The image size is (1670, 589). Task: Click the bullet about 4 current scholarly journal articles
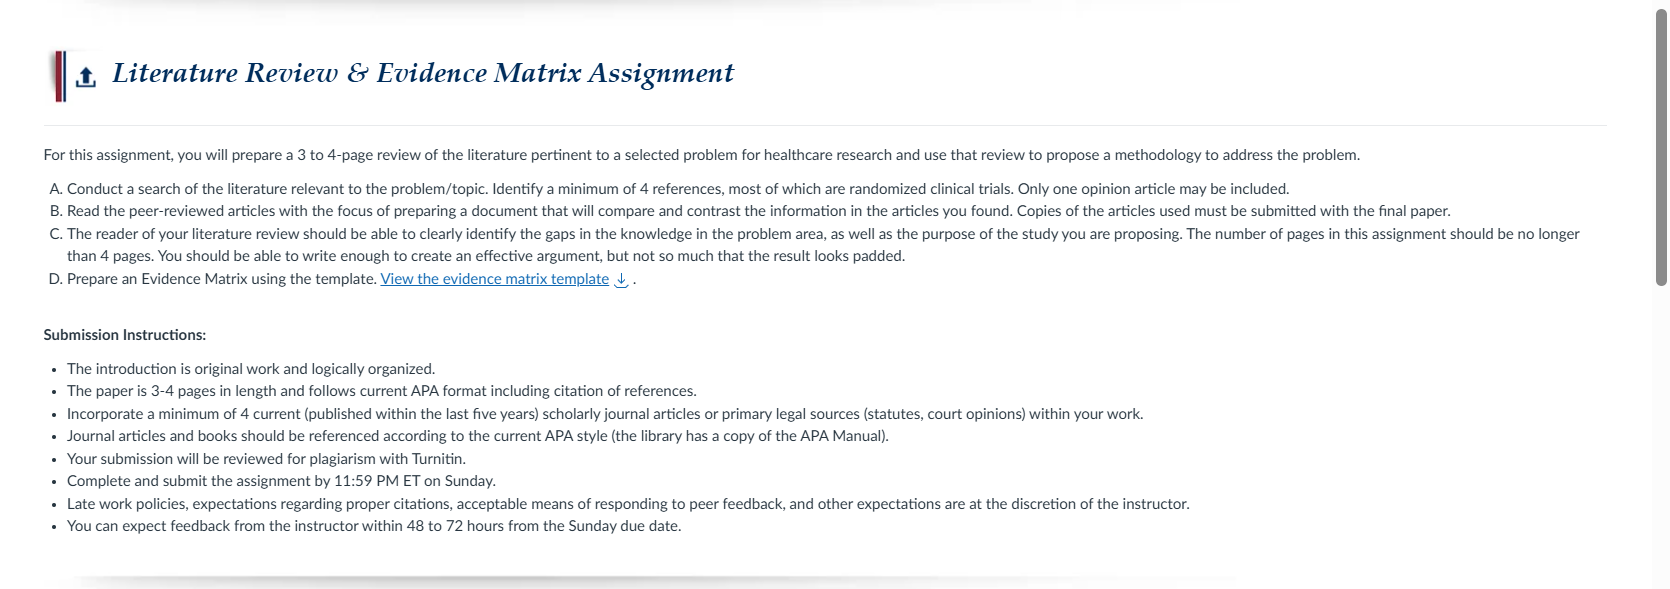(605, 414)
